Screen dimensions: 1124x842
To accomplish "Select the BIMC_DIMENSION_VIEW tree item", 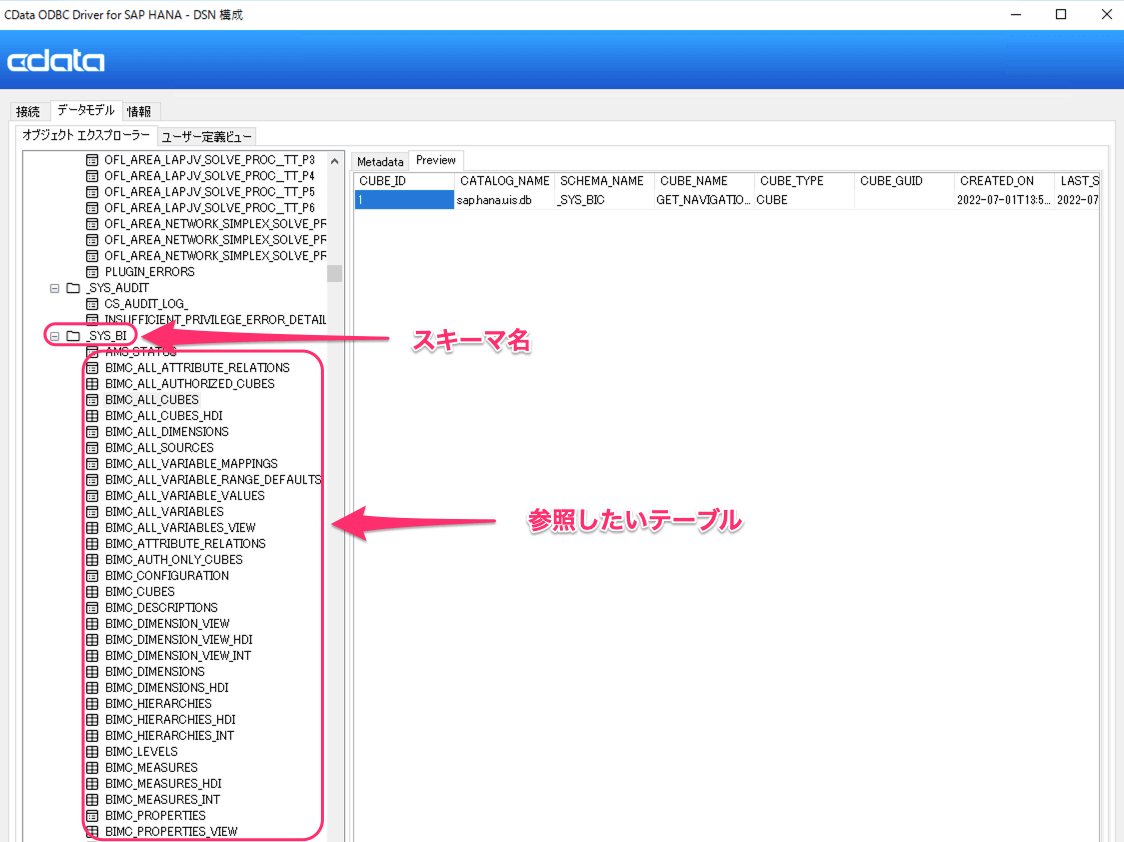I will coord(167,623).
